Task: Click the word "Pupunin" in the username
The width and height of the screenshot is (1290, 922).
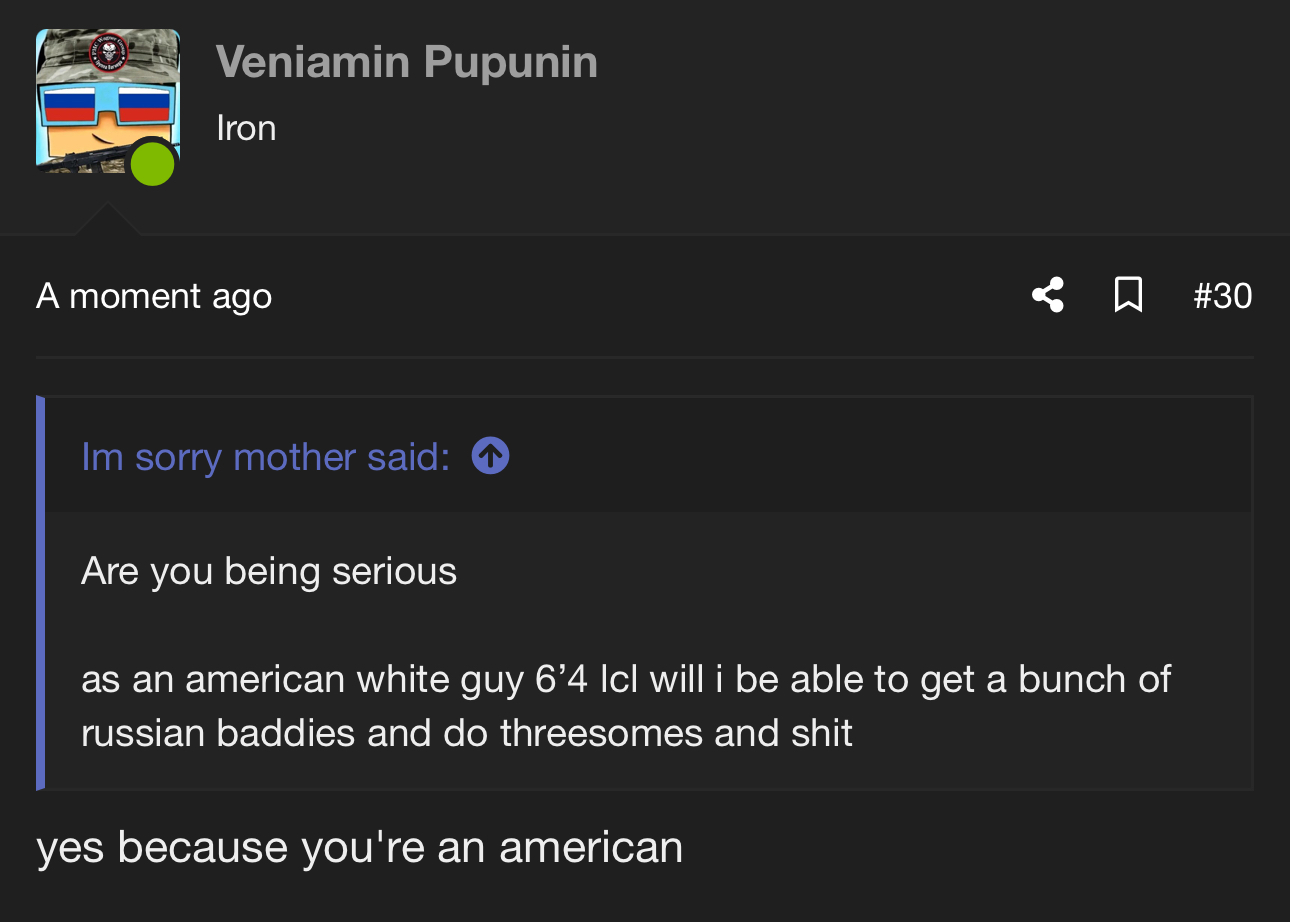Action: point(510,62)
